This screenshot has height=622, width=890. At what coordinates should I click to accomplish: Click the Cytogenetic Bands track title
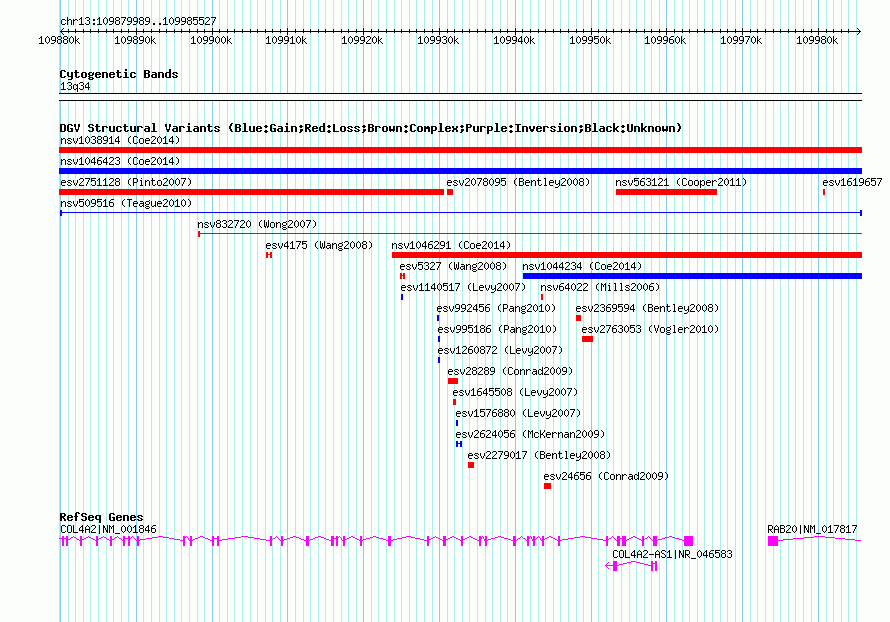[119, 74]
